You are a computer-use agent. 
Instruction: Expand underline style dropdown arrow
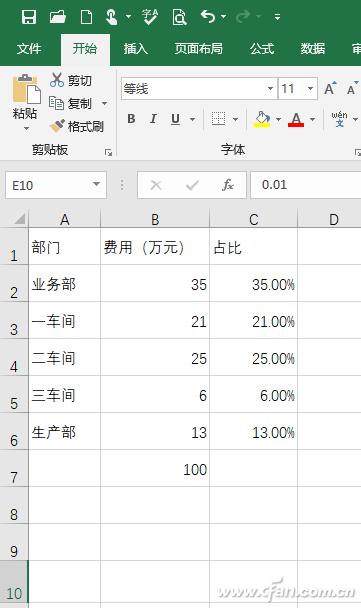pyautogui.click(x=192, y=119)
